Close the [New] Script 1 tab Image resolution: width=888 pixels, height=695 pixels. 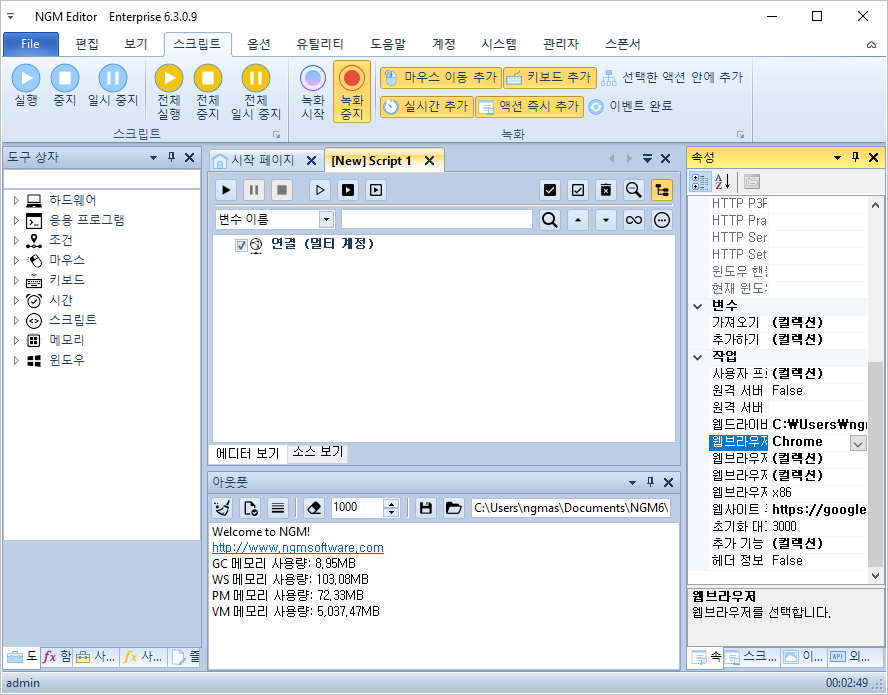429,161
